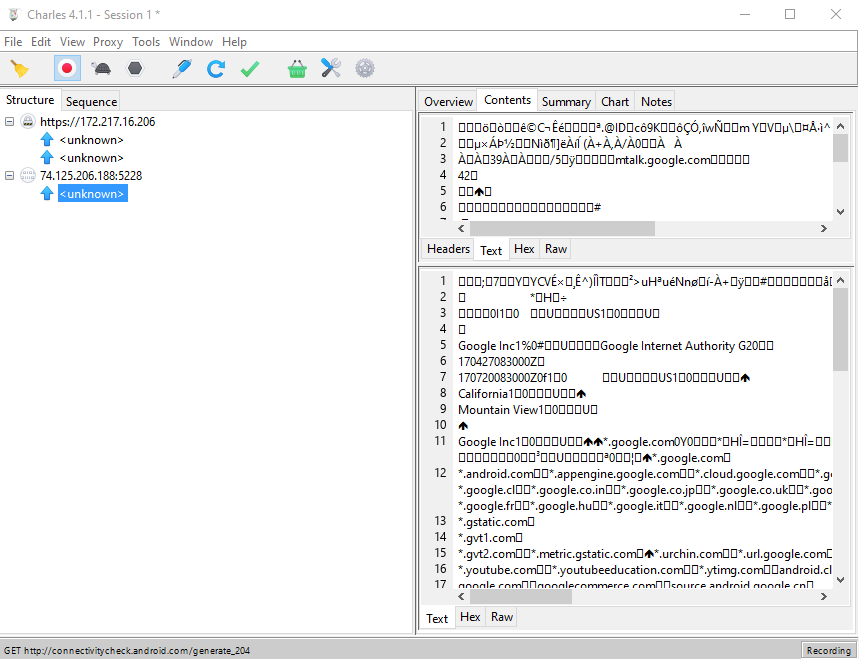Collapse the https://172.217.16.206 tree node
Screen dimensions: 859x659
(x=10, y=122)
